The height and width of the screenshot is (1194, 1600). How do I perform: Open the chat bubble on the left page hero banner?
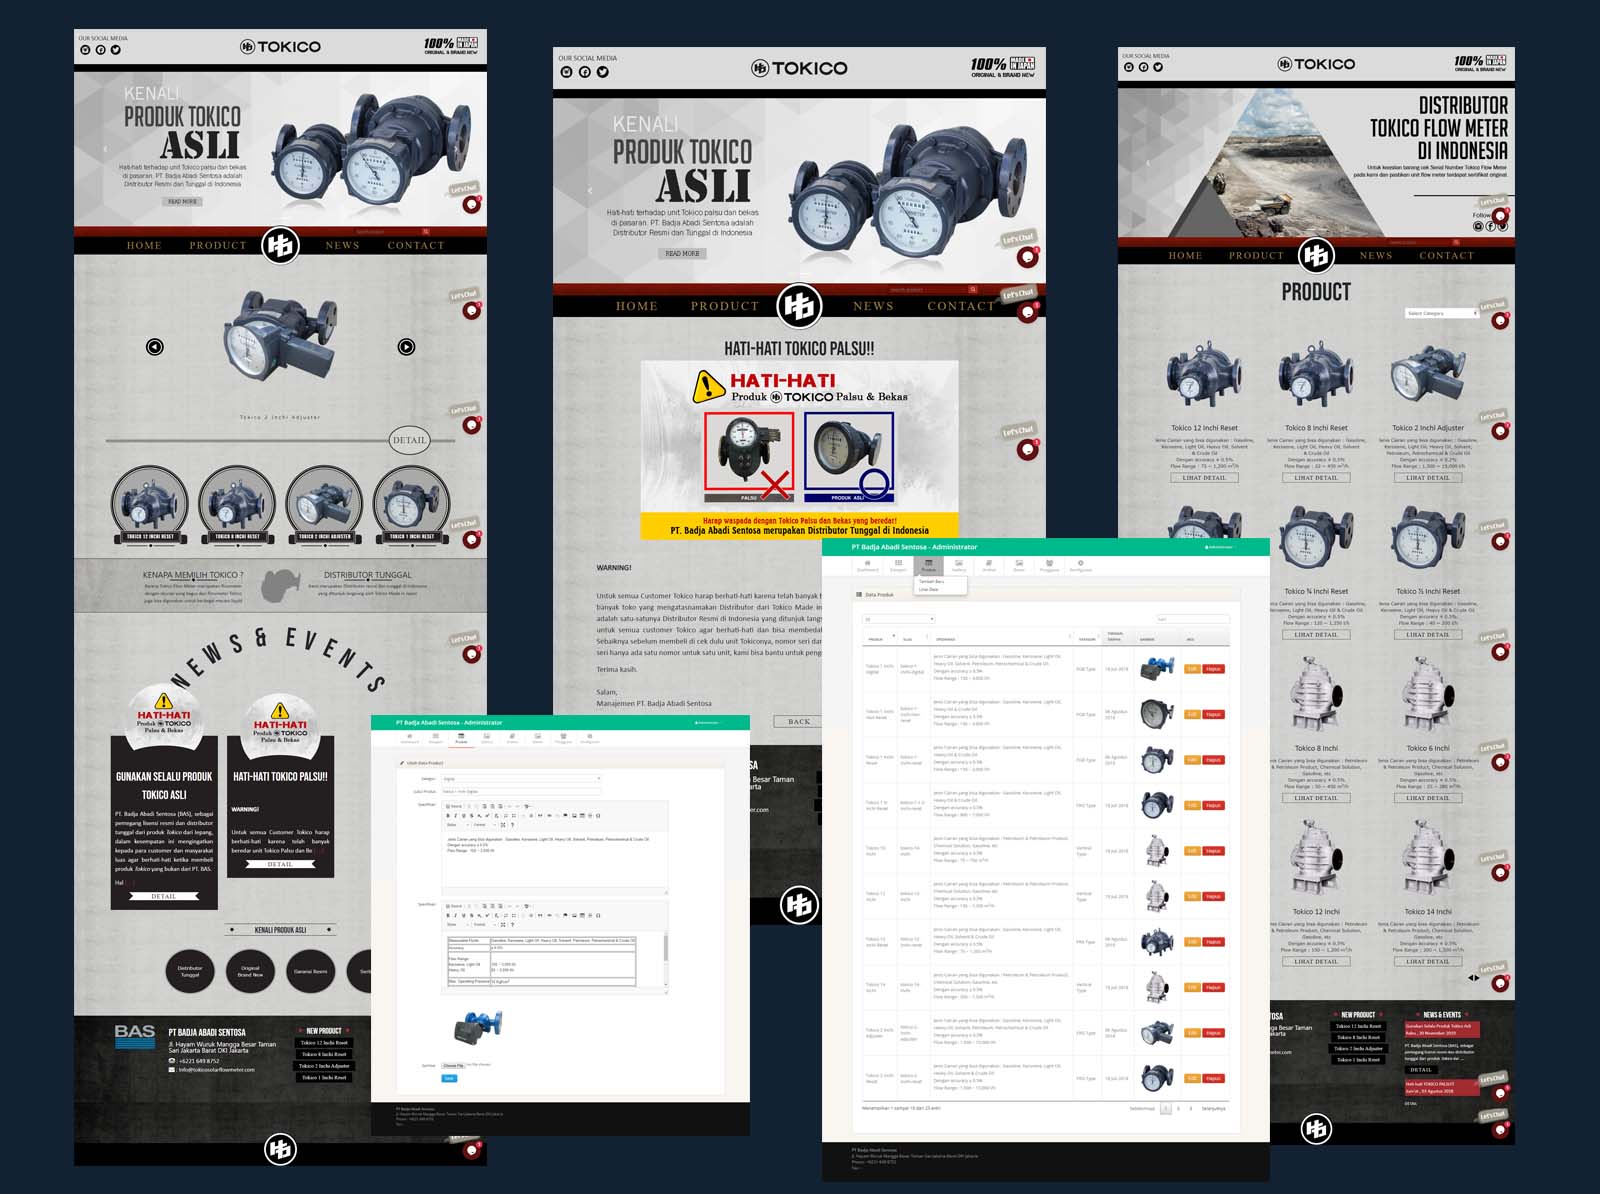click(471, 204)
